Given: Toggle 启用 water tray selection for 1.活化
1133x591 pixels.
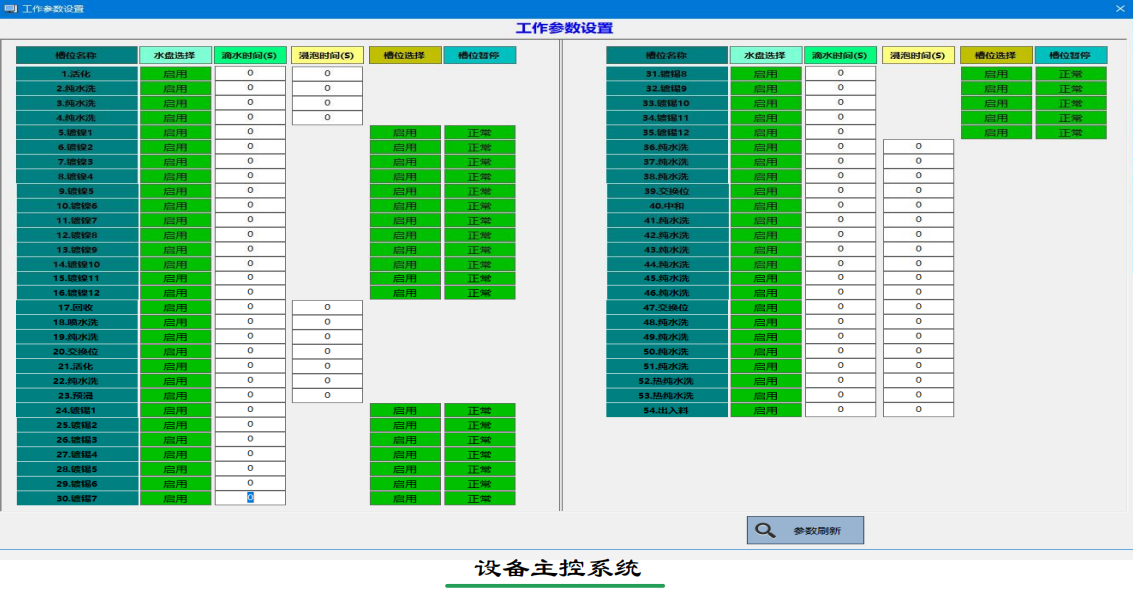Looking at the screenshot, I should pyautogui.click(x=177, y=73).
